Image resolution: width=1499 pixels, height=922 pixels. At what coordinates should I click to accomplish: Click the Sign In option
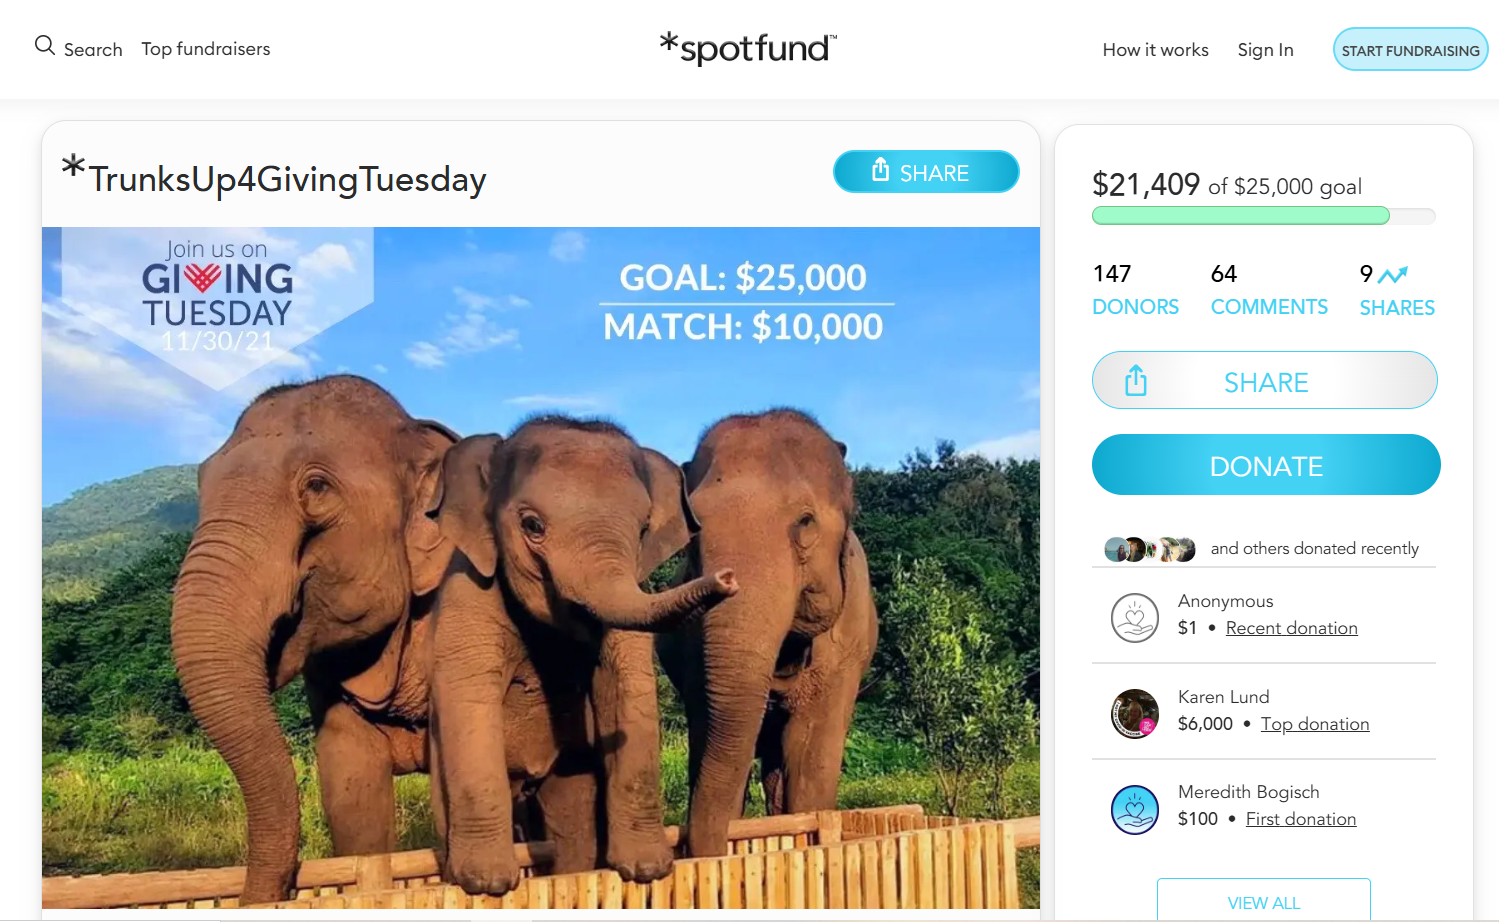click(1265, 49)
